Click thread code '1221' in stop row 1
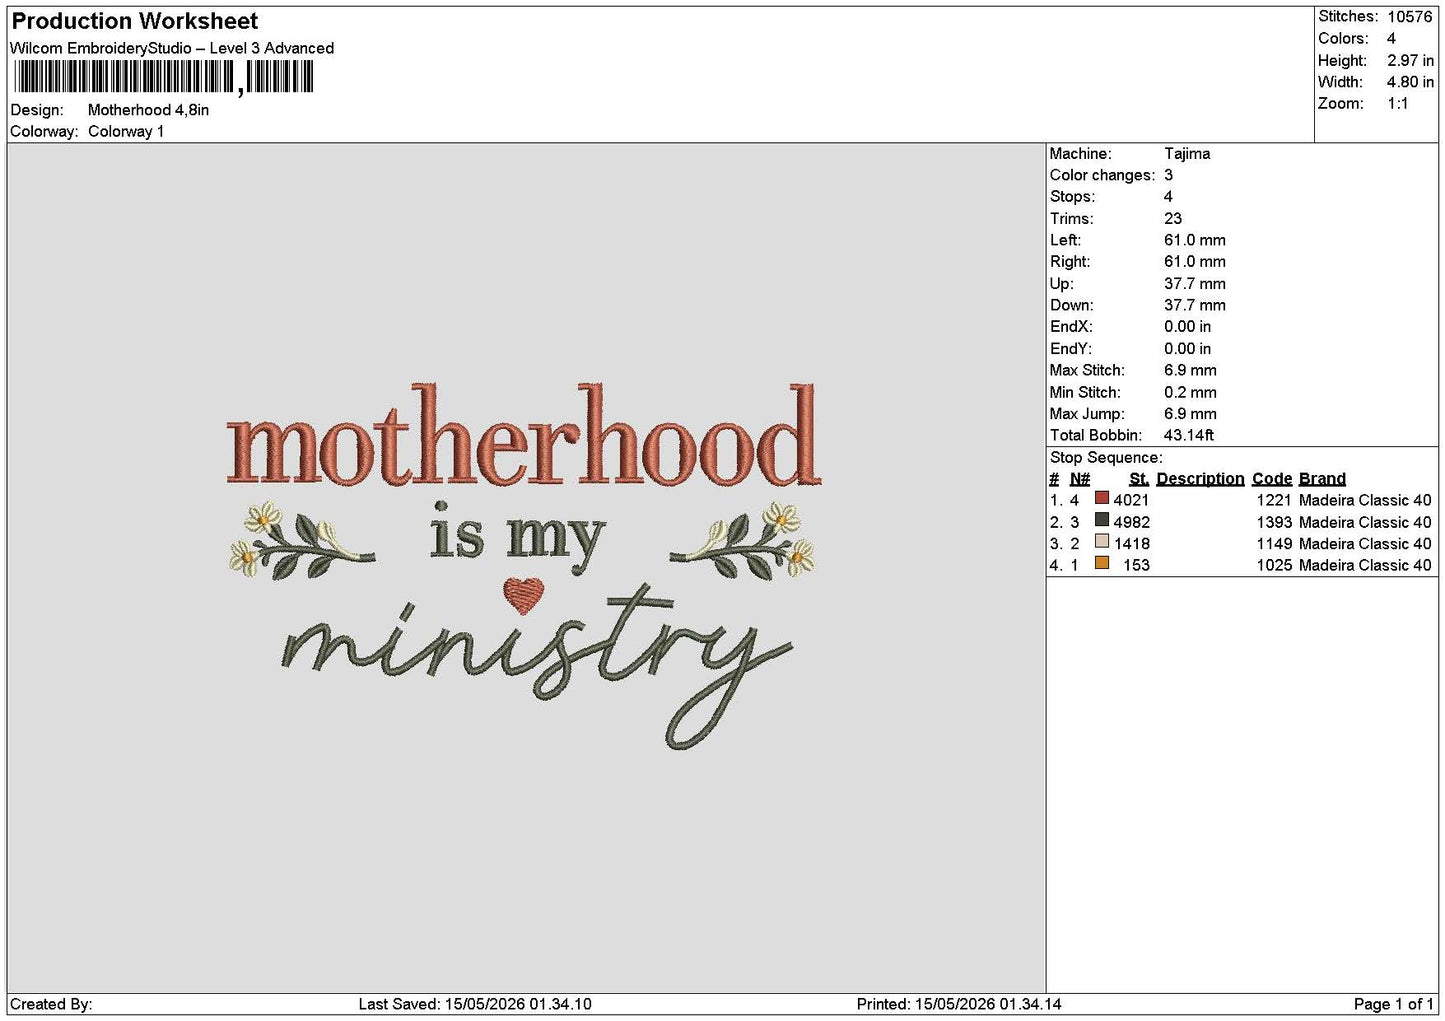The image size is (1445, 1021). [x=1274, y=500]
